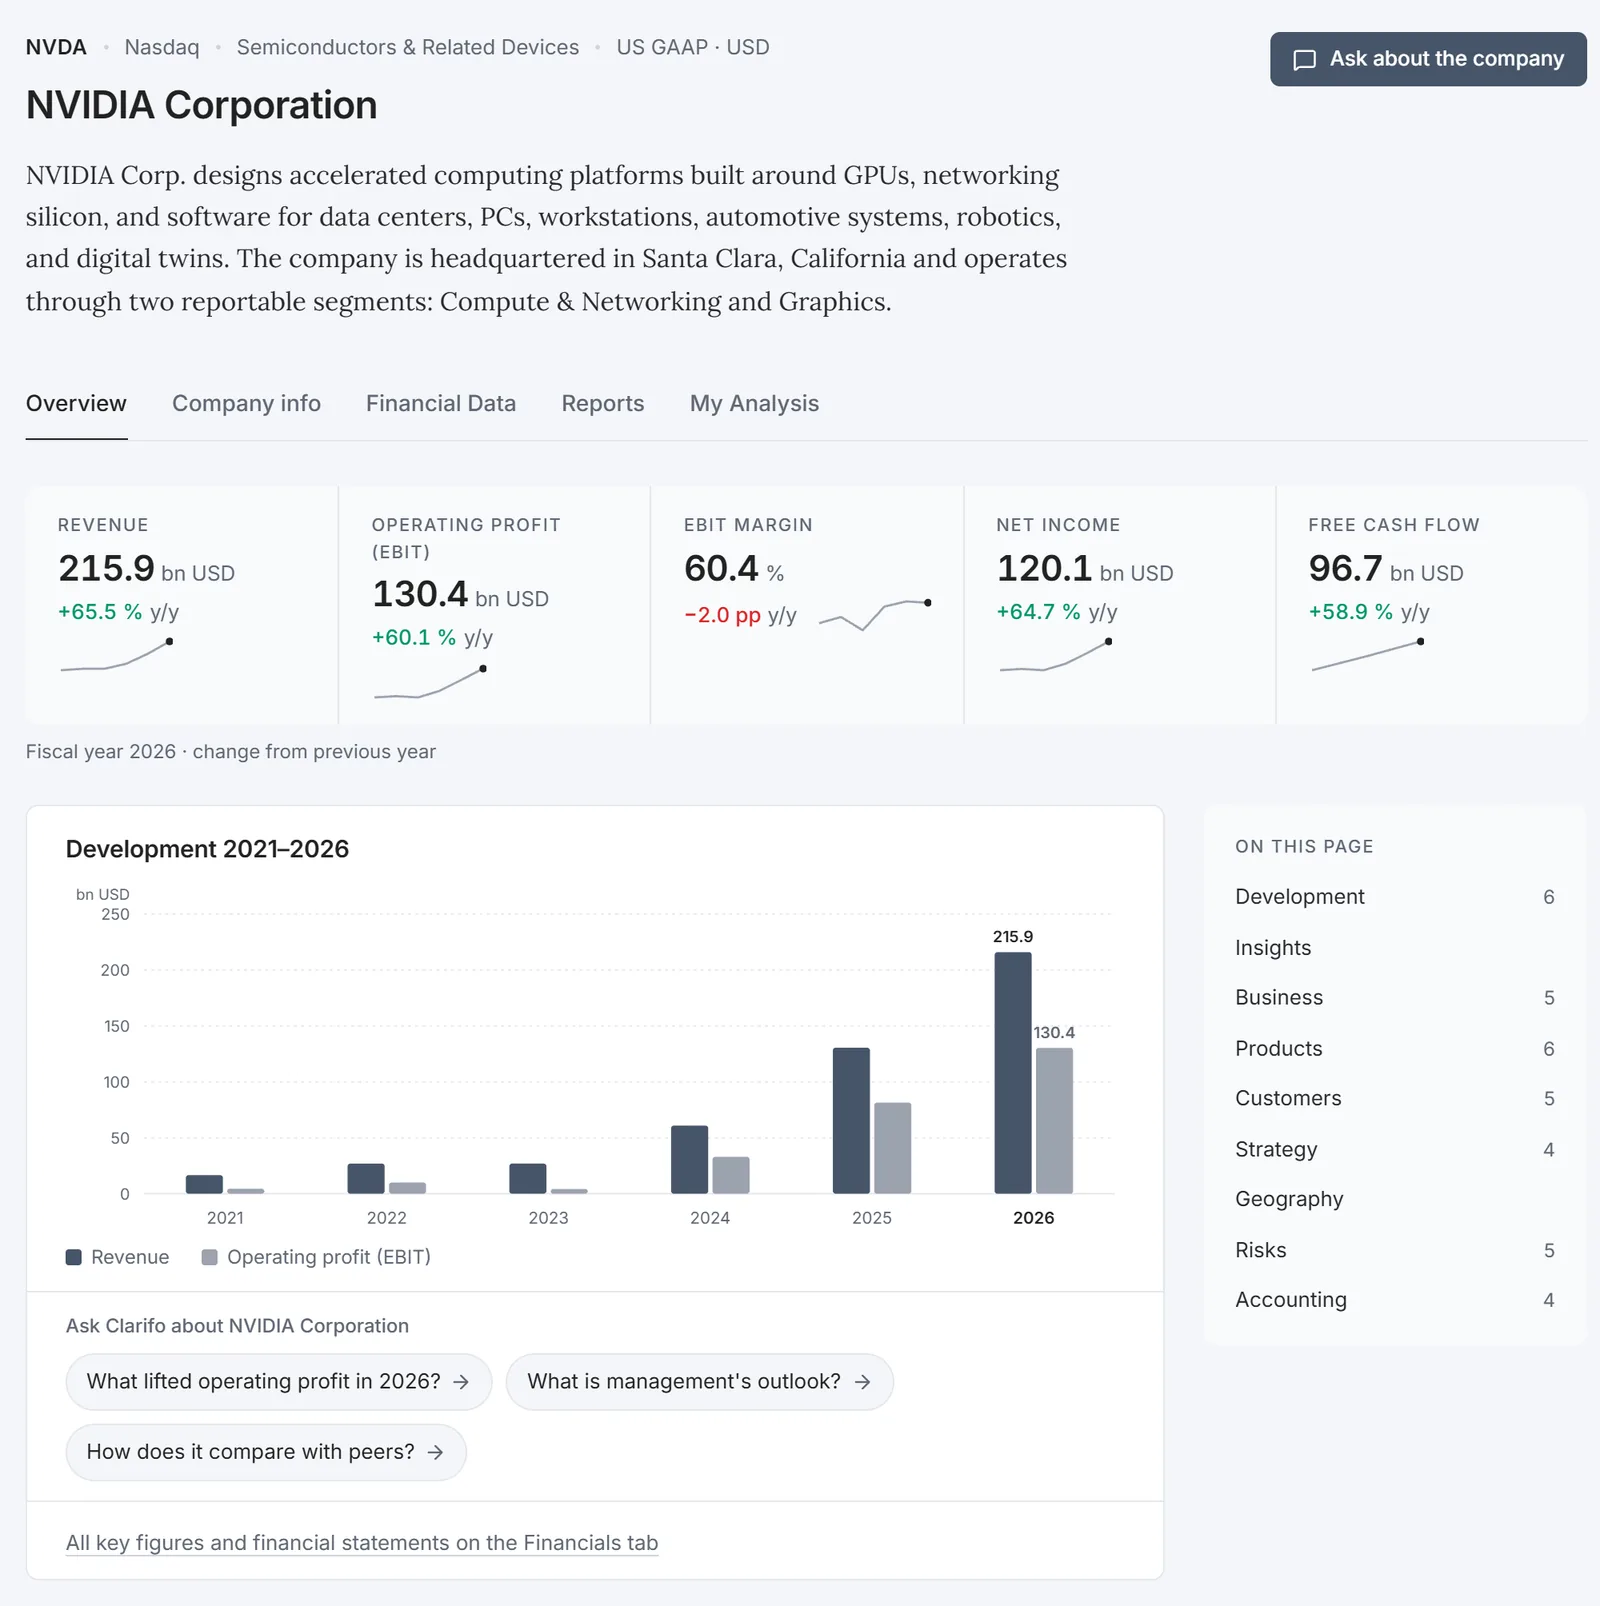Go to Customers section
Viewport: 1600px width, 1606px height.
1394,1099
